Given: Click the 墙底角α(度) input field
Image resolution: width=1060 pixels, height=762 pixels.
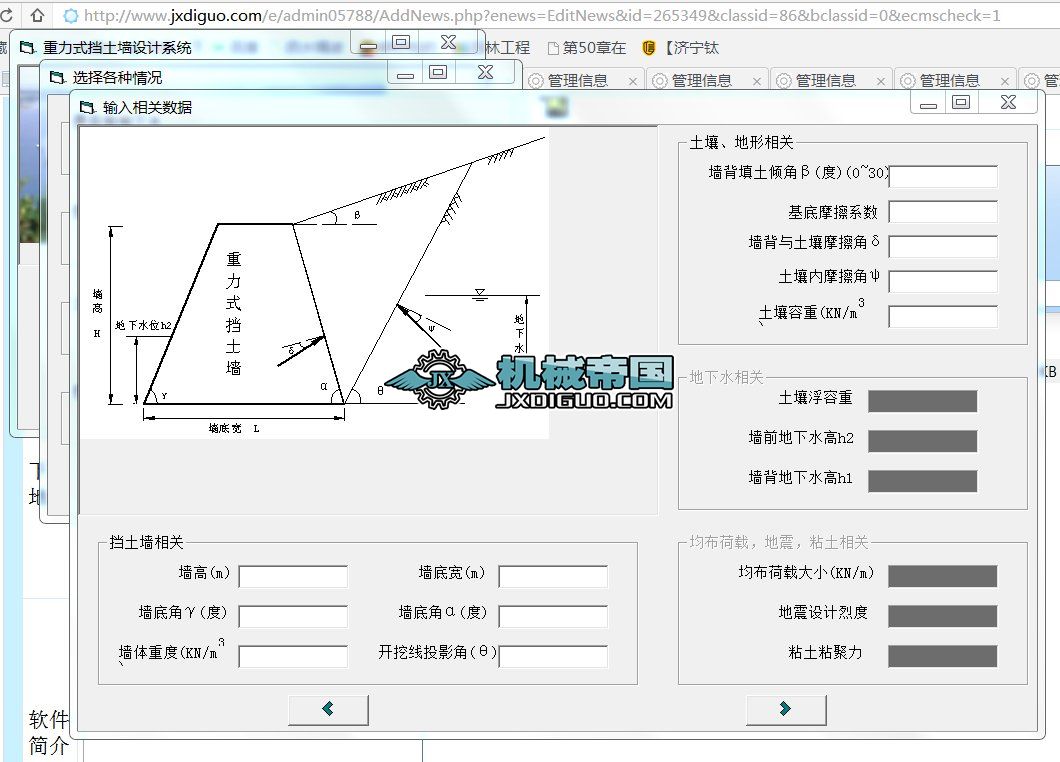Looking at the screenshot, I should coord(553,617).
